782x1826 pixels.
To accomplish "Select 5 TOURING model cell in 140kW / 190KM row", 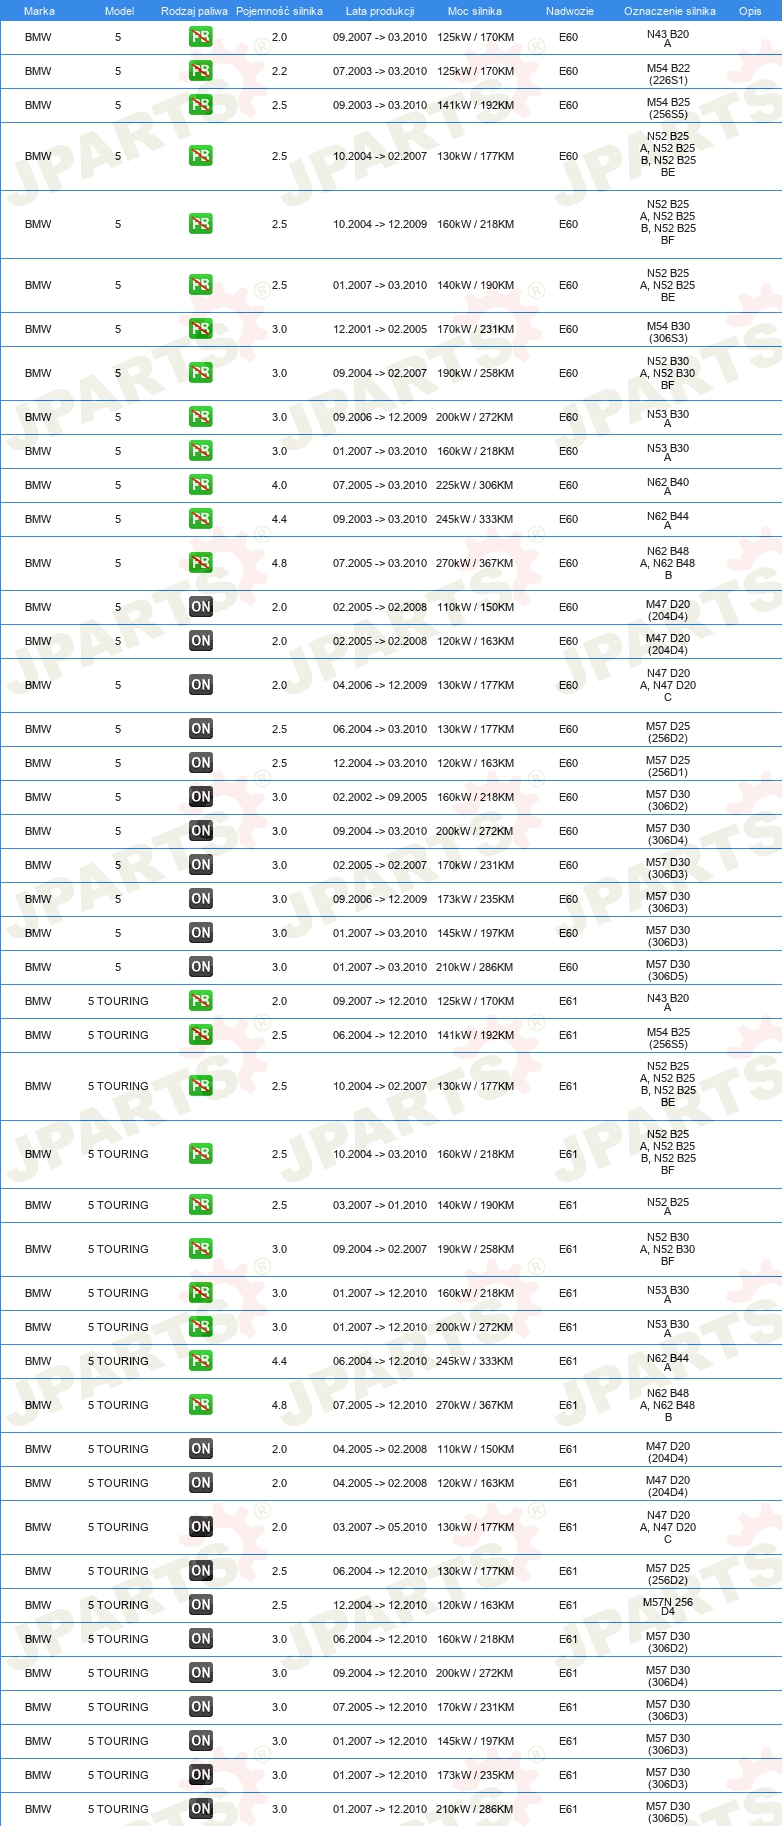I will [118, 1205].
